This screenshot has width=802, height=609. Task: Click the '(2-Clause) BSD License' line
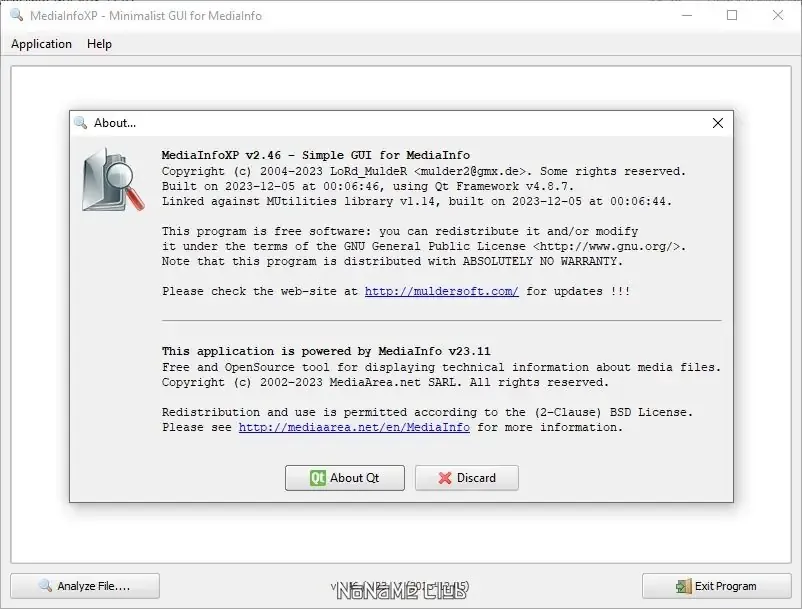427,412
